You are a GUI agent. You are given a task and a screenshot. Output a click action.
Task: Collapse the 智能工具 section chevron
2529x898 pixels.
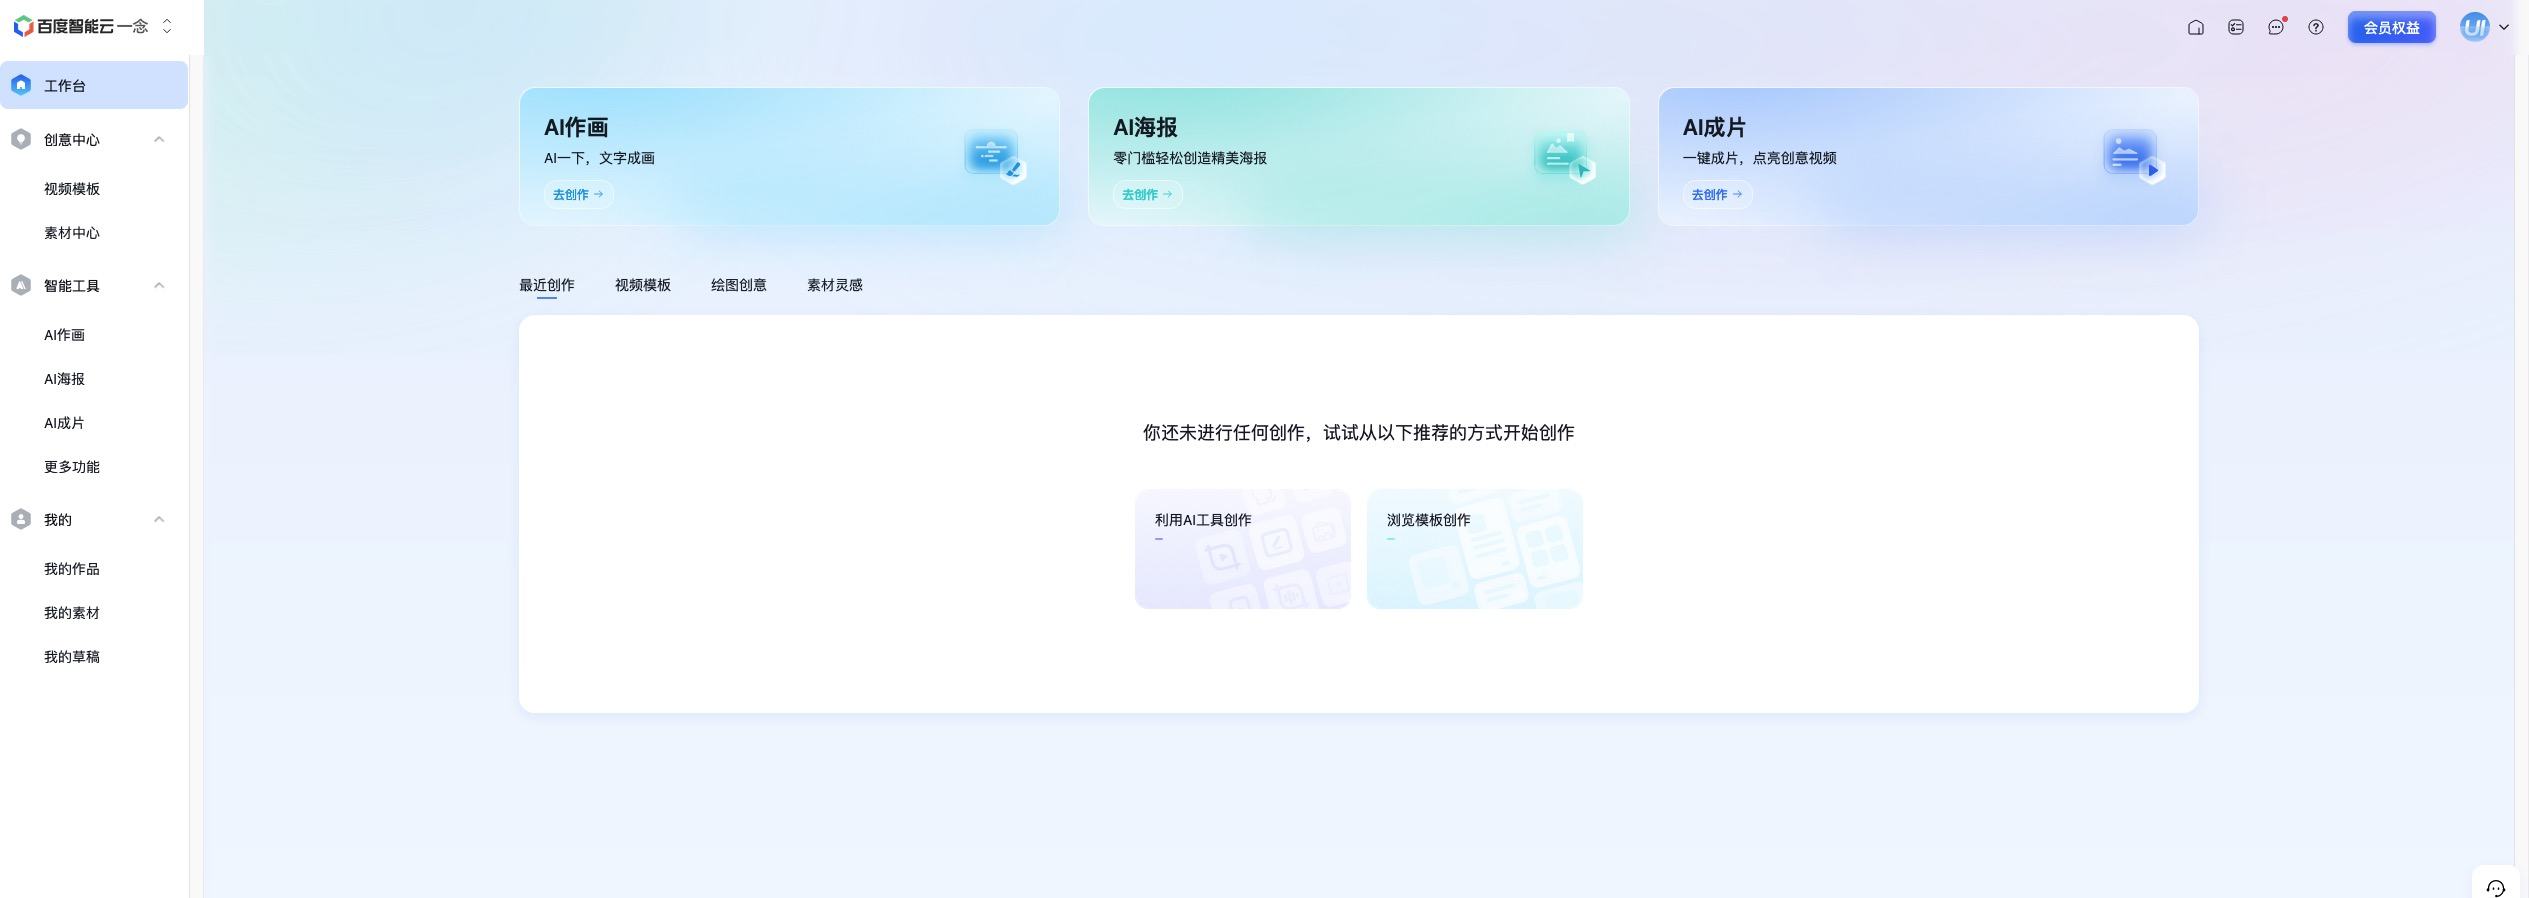(x=159, y=285)
